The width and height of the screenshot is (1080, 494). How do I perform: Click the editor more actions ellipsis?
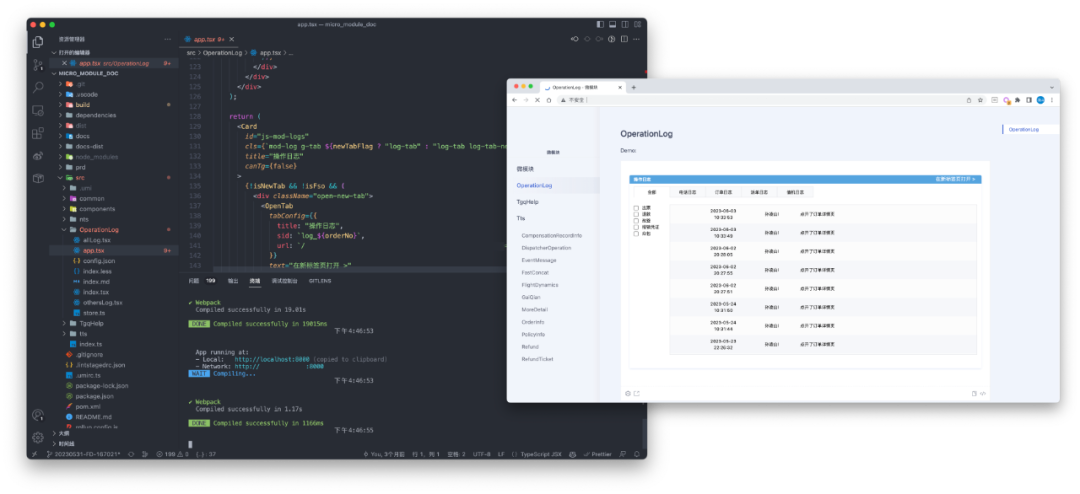coord(636,39)
